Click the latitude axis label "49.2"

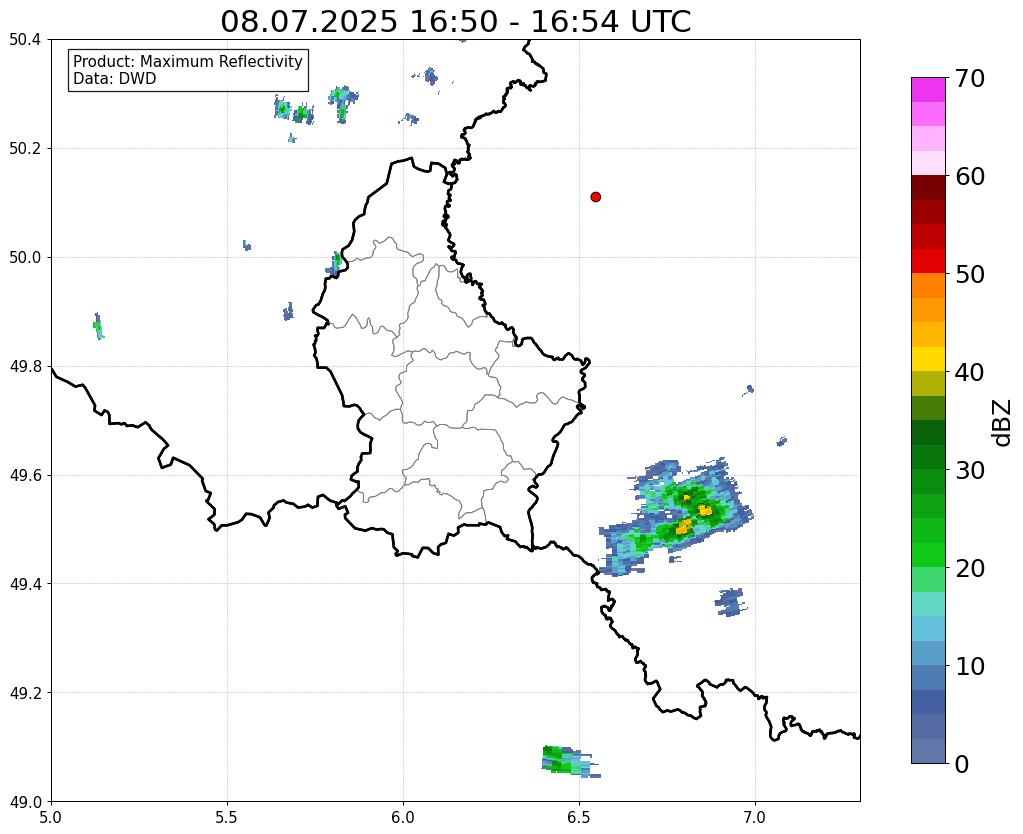click(x=25, y=693)
